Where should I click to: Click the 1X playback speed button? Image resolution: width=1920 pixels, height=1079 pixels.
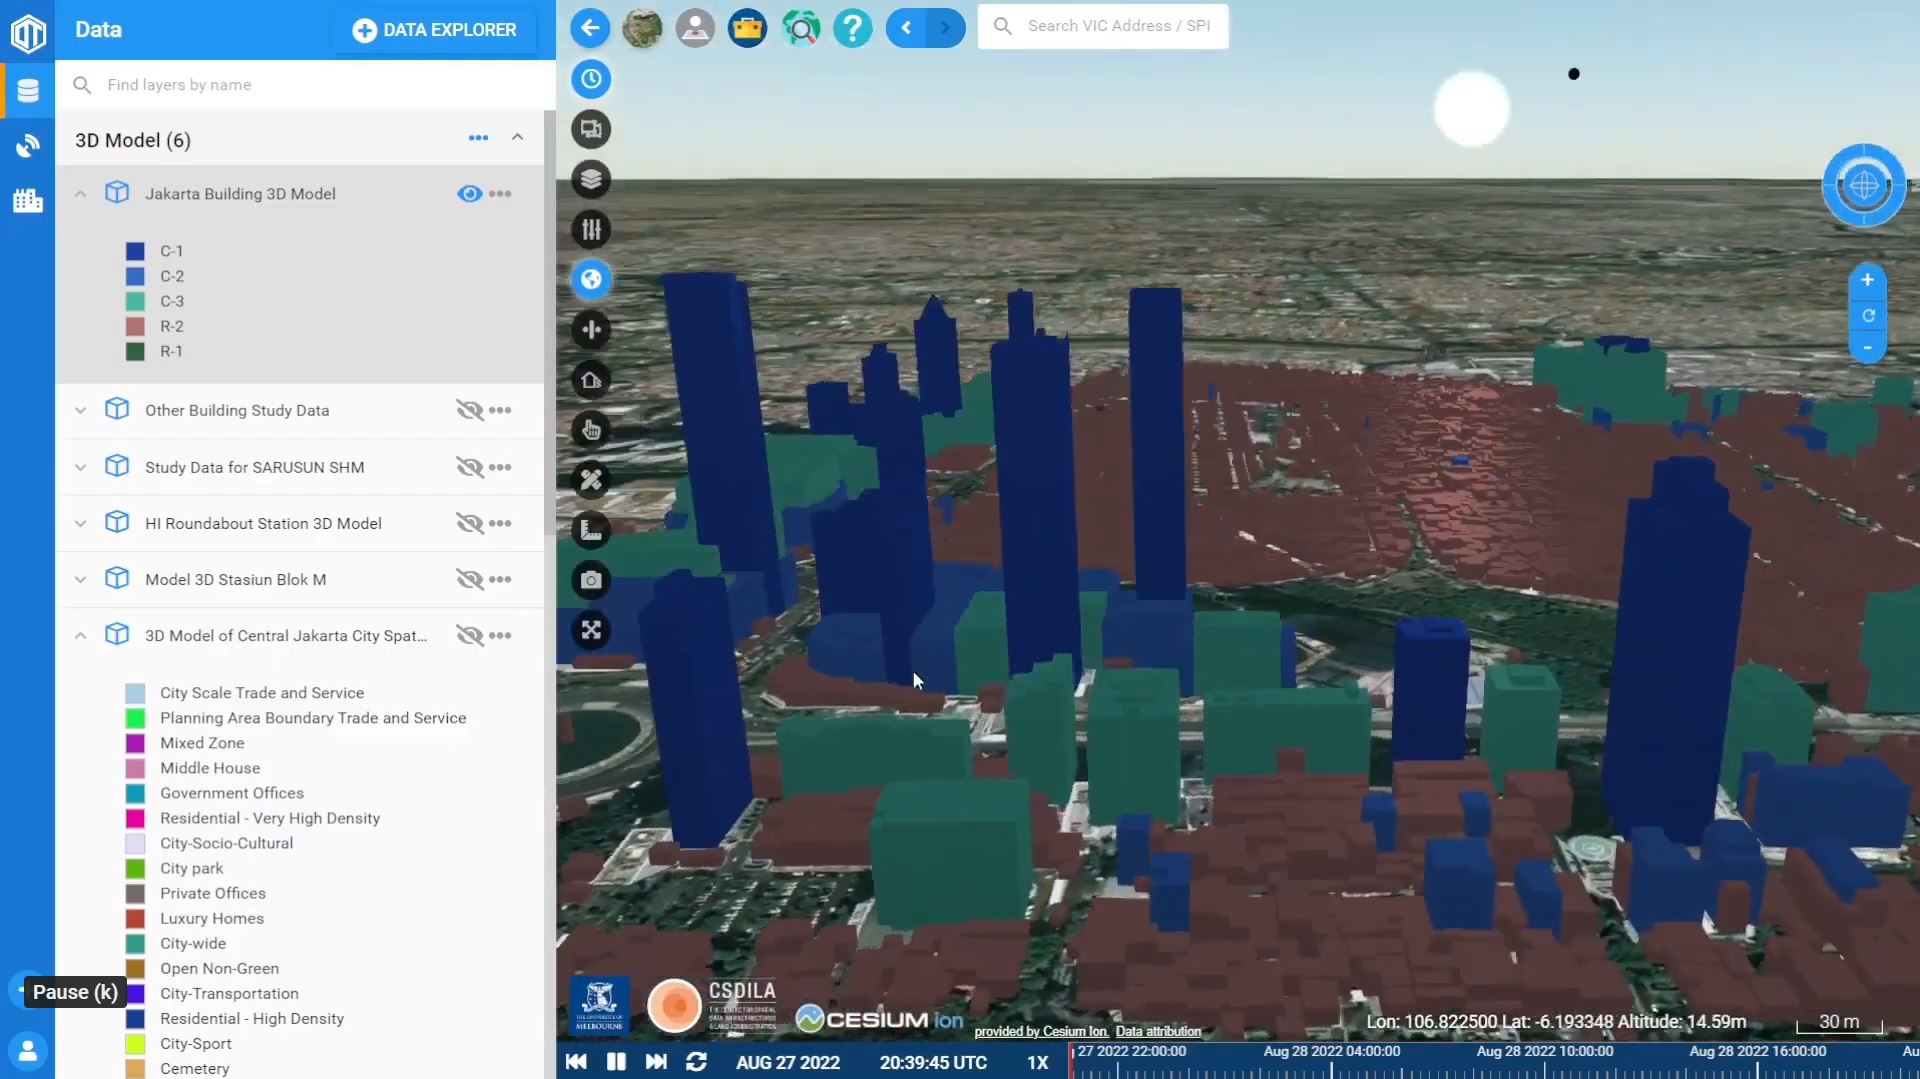pyautogui.click(x=1038, y=1062)
